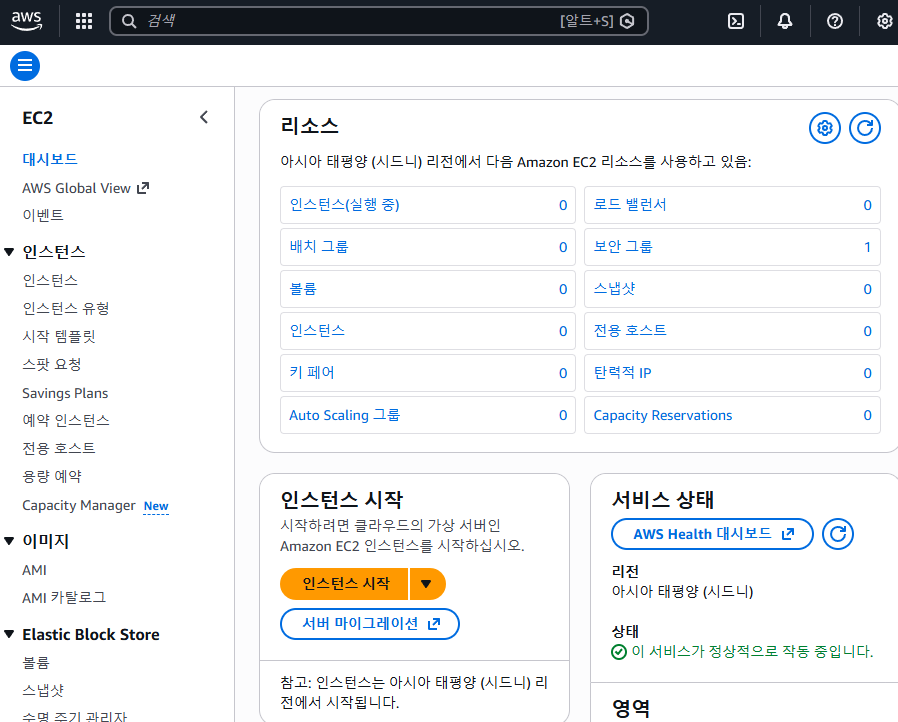Toggle the blue hamburger navigation button
This screenshot has width=898, height=722.
(x=25, y=66)
